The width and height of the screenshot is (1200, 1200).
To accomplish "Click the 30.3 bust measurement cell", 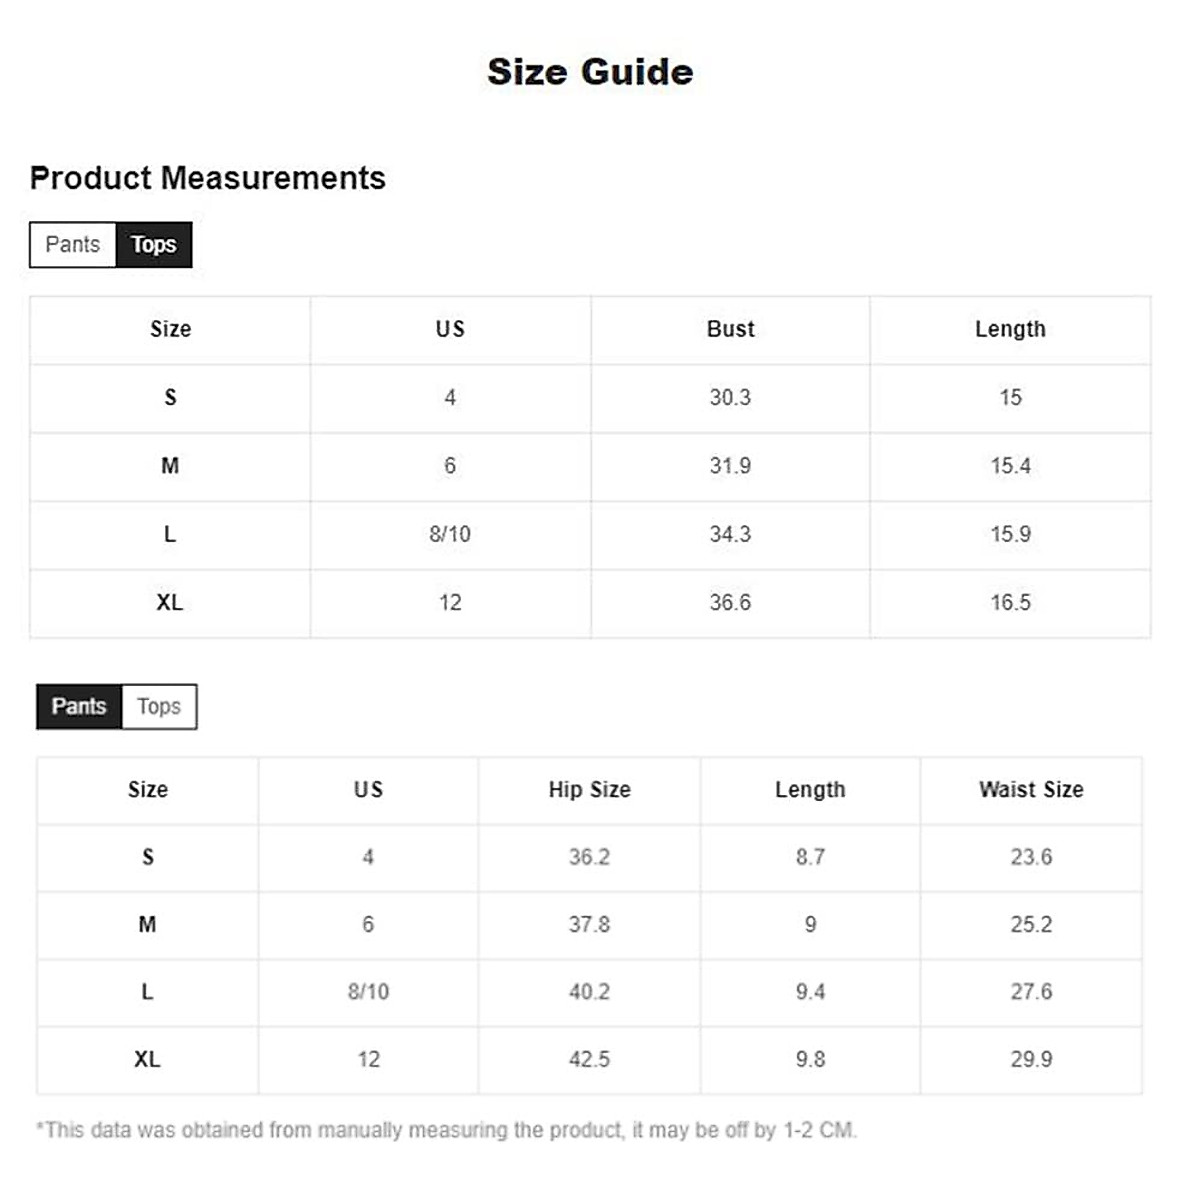I will [x=730, y=398].
